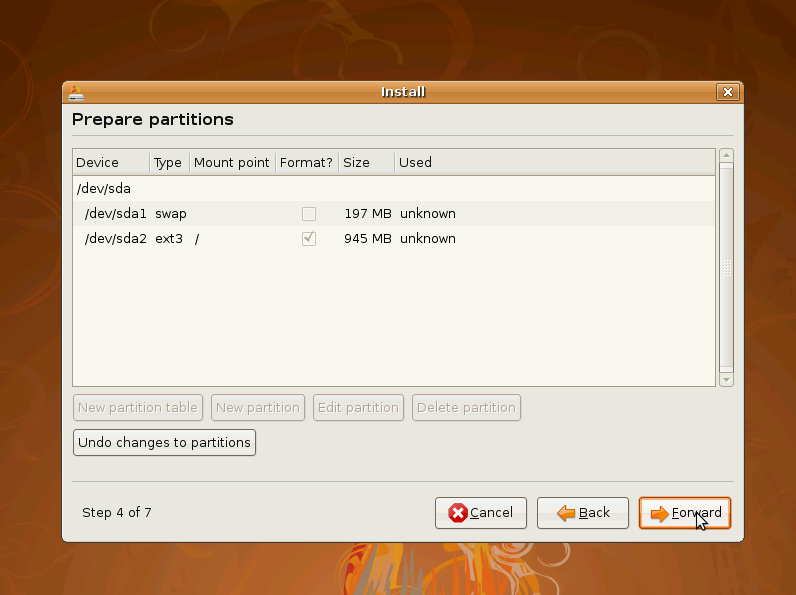Image resolution: width=796 pixels, height=595 pixels.
Task: Click the scrollbar up arrow
Action: (726, 155)
